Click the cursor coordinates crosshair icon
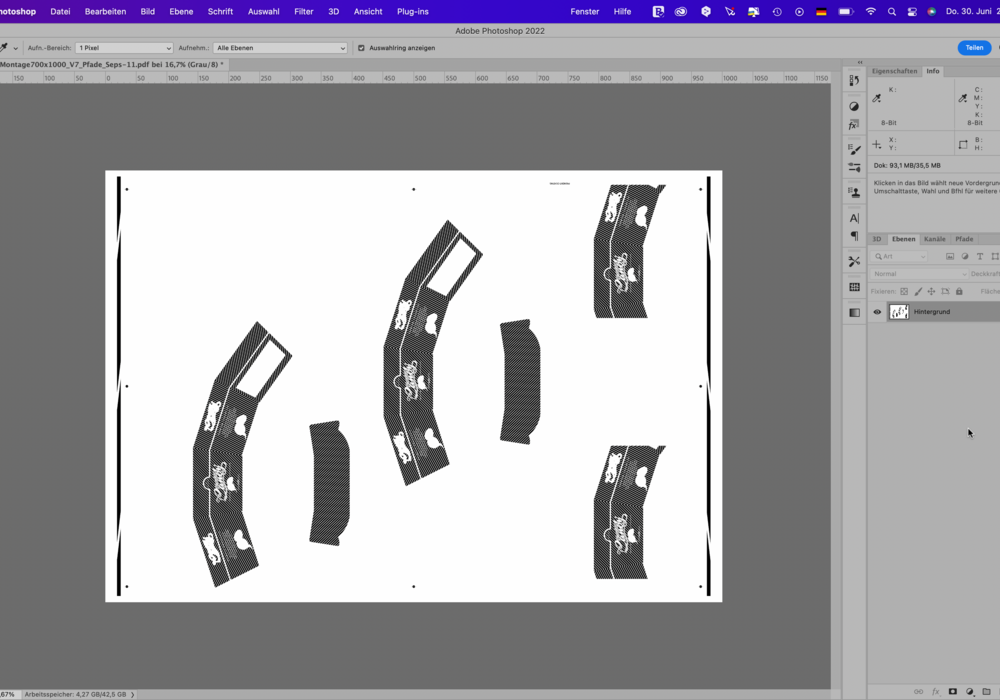This screenshot has height=700, width=1000. tap(877, 145)
